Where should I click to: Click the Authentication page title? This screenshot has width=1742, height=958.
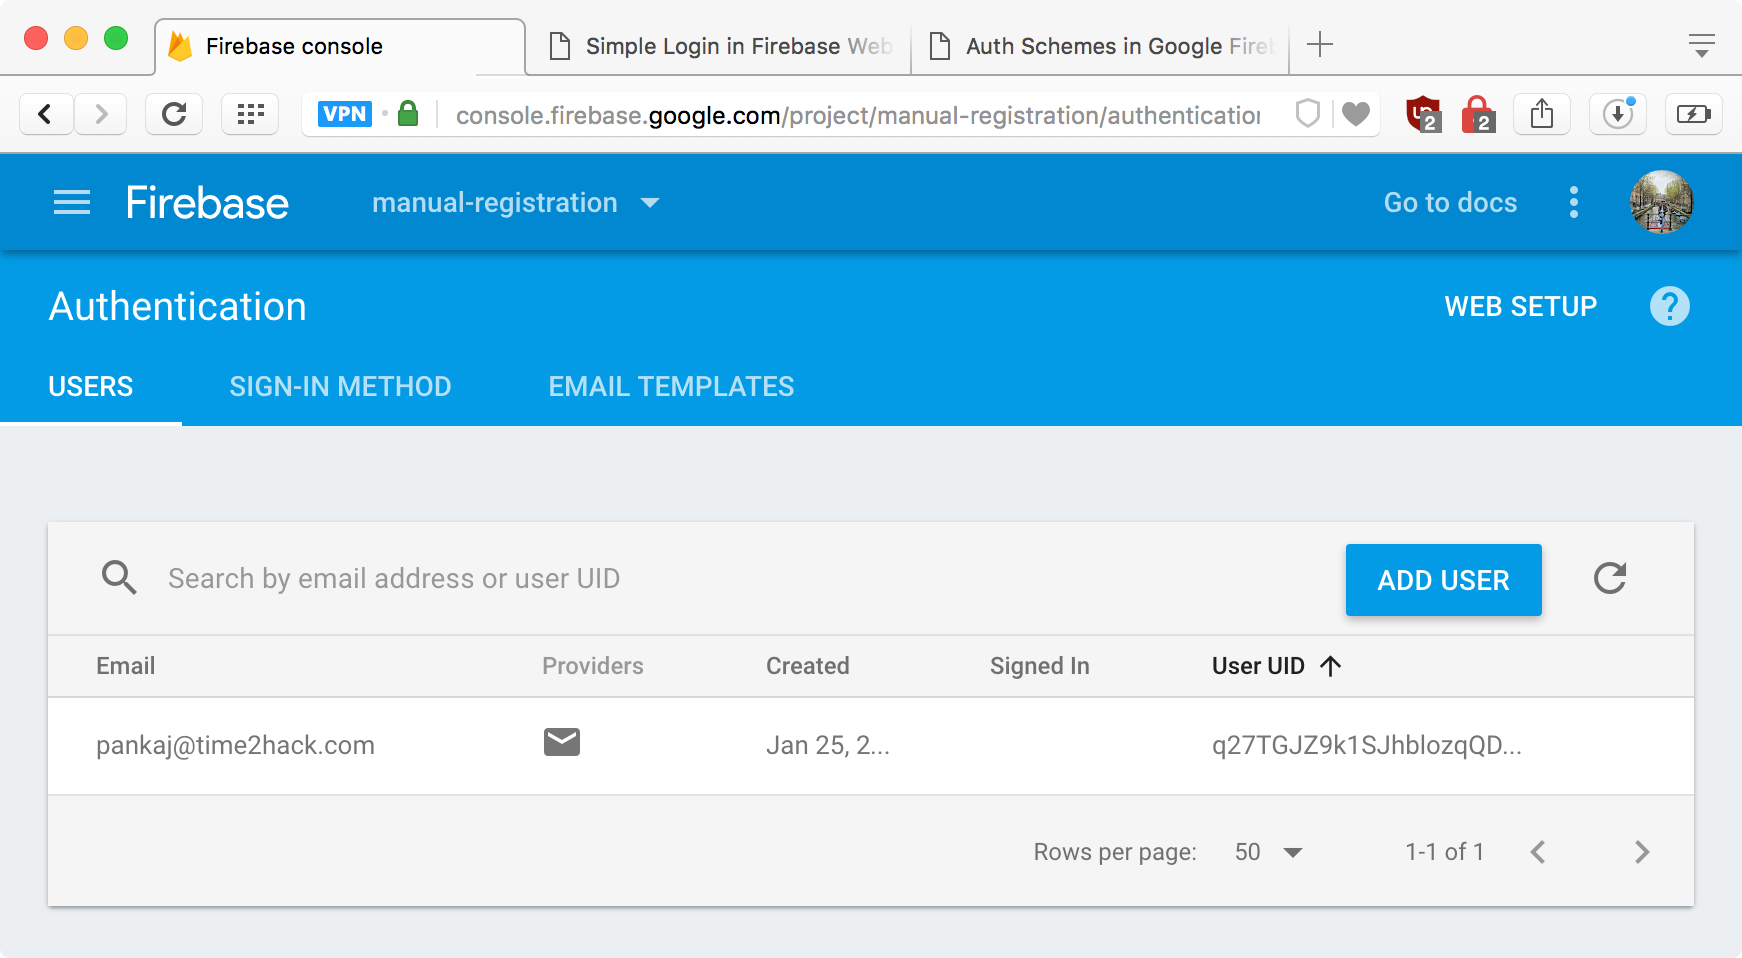178,306
